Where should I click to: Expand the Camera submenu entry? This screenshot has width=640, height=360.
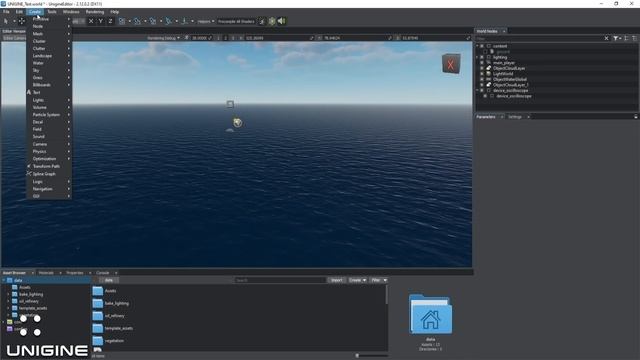coord(49,144)
